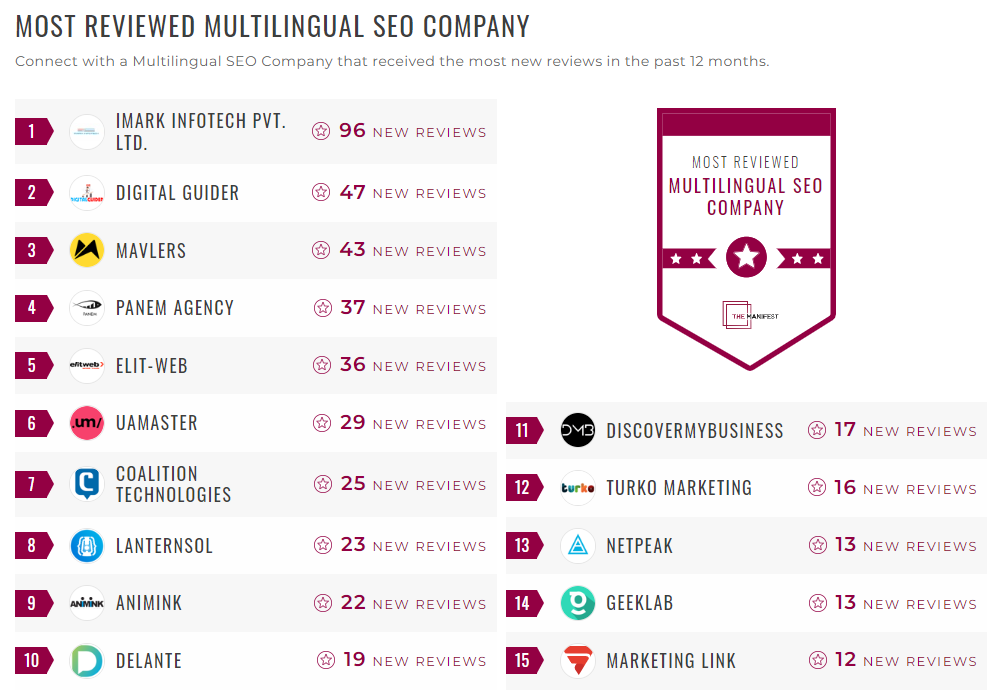Click the GeekLab green logo
Image resolution: width=991 pixels, height=698 pixels.
click(x=578, y=603)
